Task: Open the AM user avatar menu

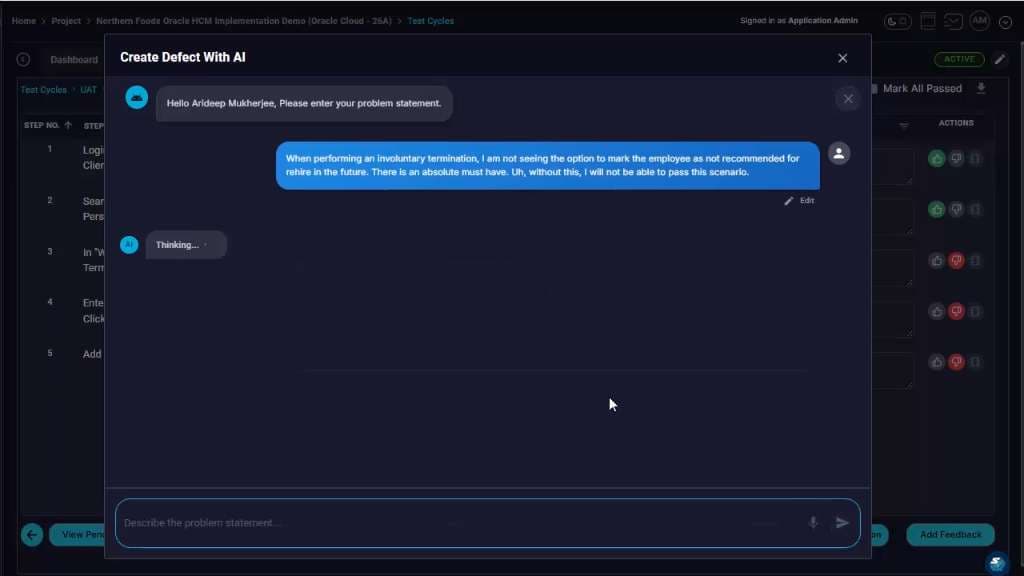Action: tap(980, 21)
